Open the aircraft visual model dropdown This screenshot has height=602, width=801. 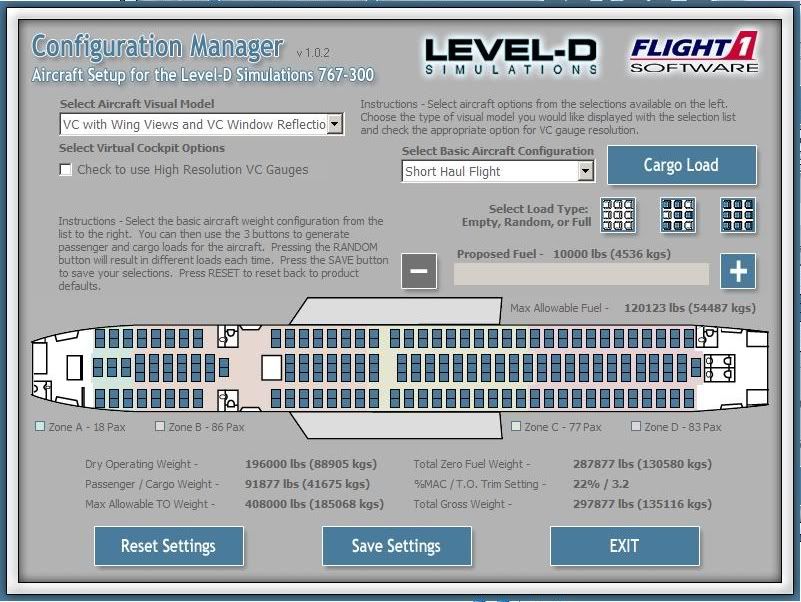(x=334, y=124)
